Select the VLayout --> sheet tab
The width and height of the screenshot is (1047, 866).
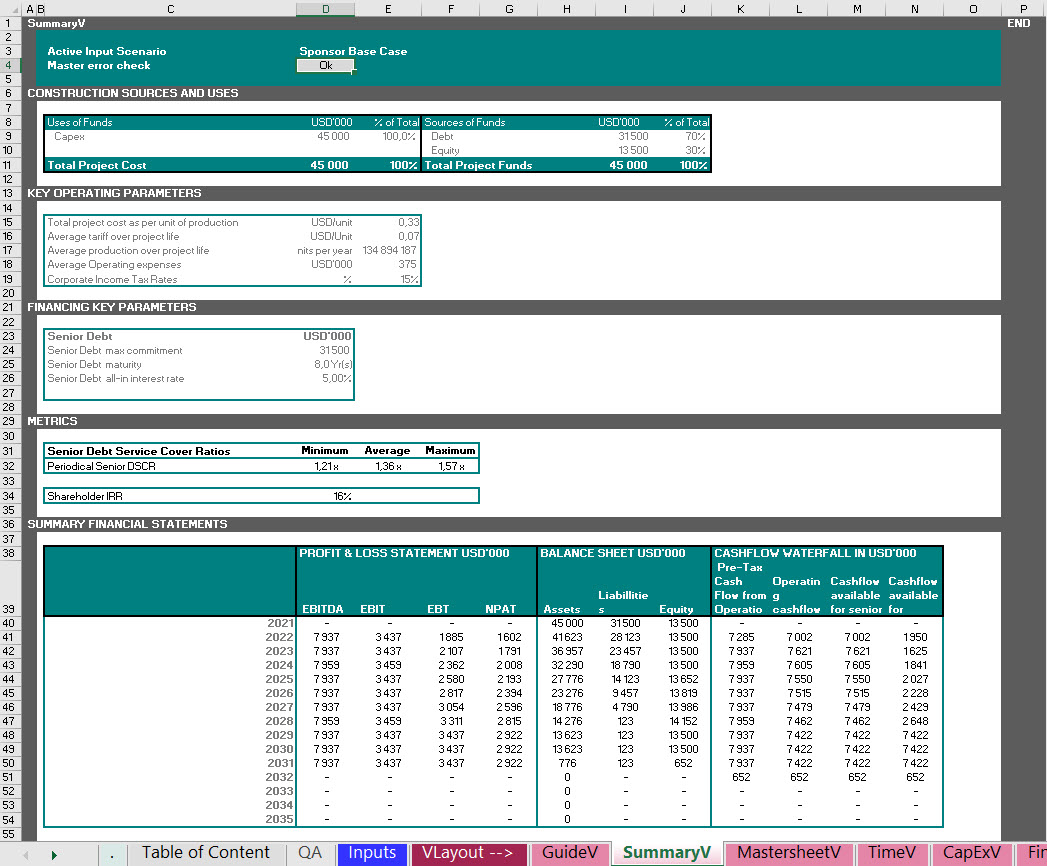pyautogui.click(x=467, y=853)
